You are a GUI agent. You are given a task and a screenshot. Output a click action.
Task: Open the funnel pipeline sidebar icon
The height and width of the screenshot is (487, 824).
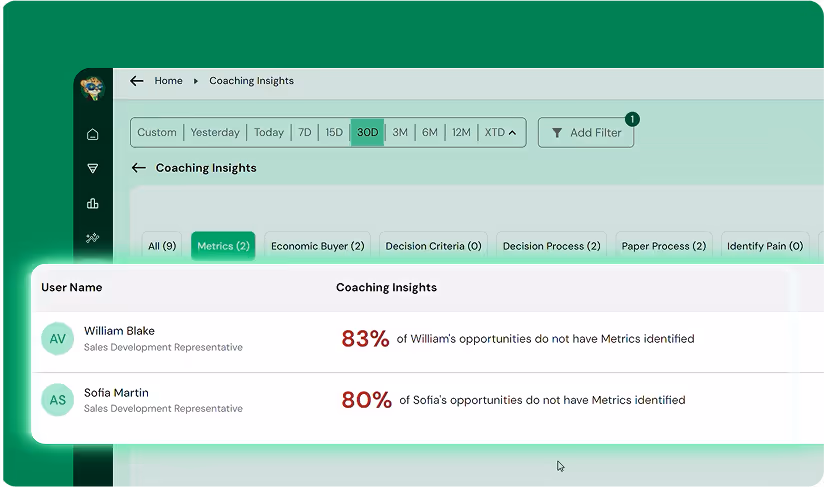coord(92,169)
